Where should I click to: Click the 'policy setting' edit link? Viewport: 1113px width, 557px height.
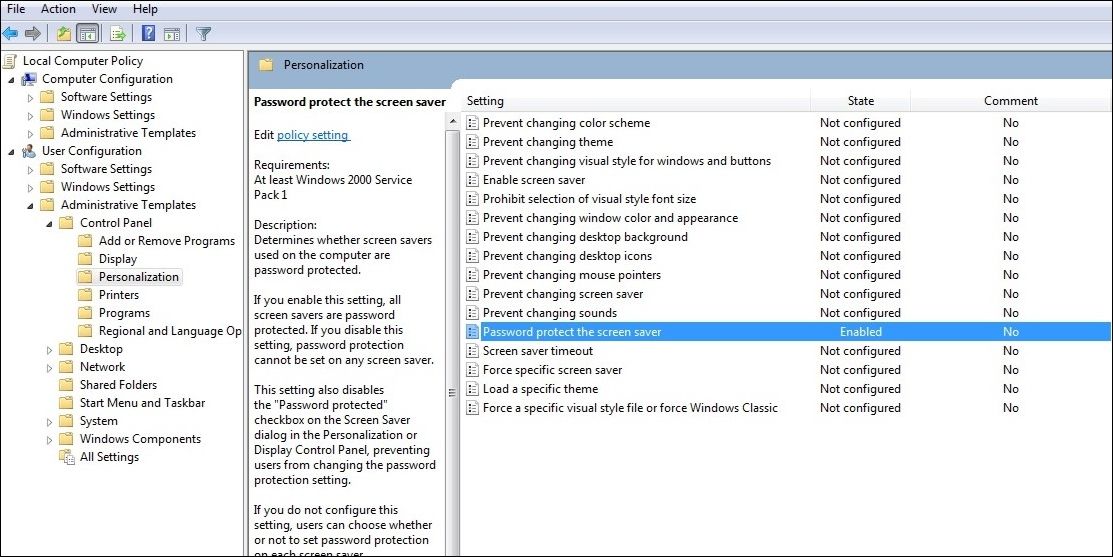pos(313,135)
